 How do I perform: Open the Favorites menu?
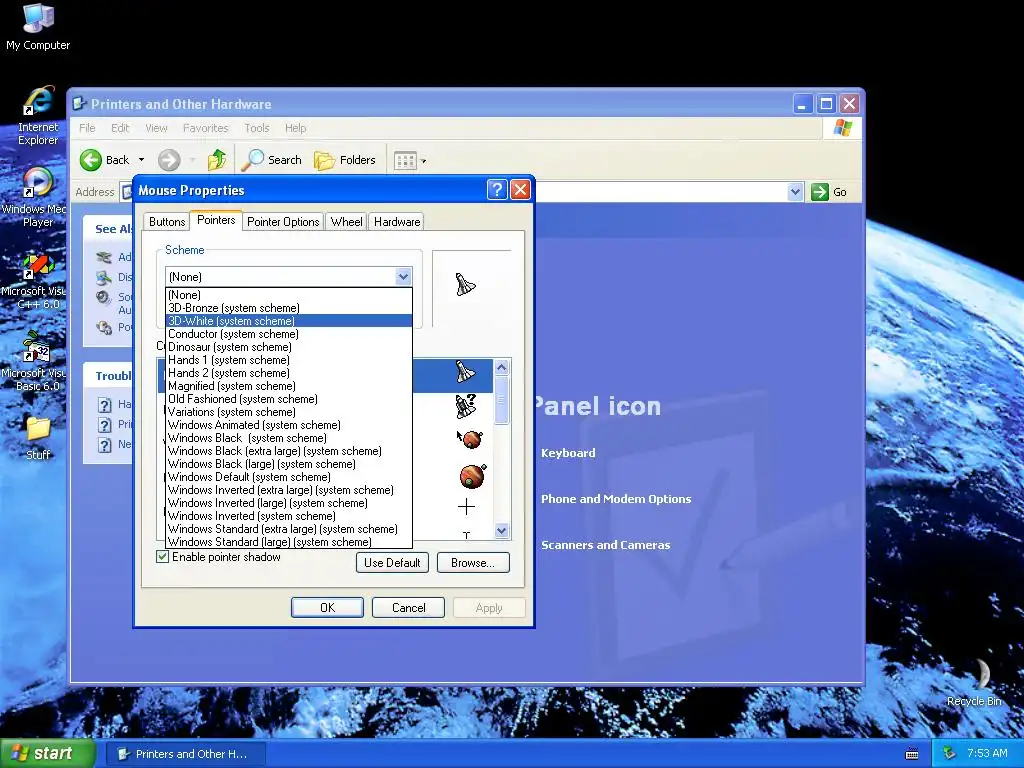(x=205, y=128)
